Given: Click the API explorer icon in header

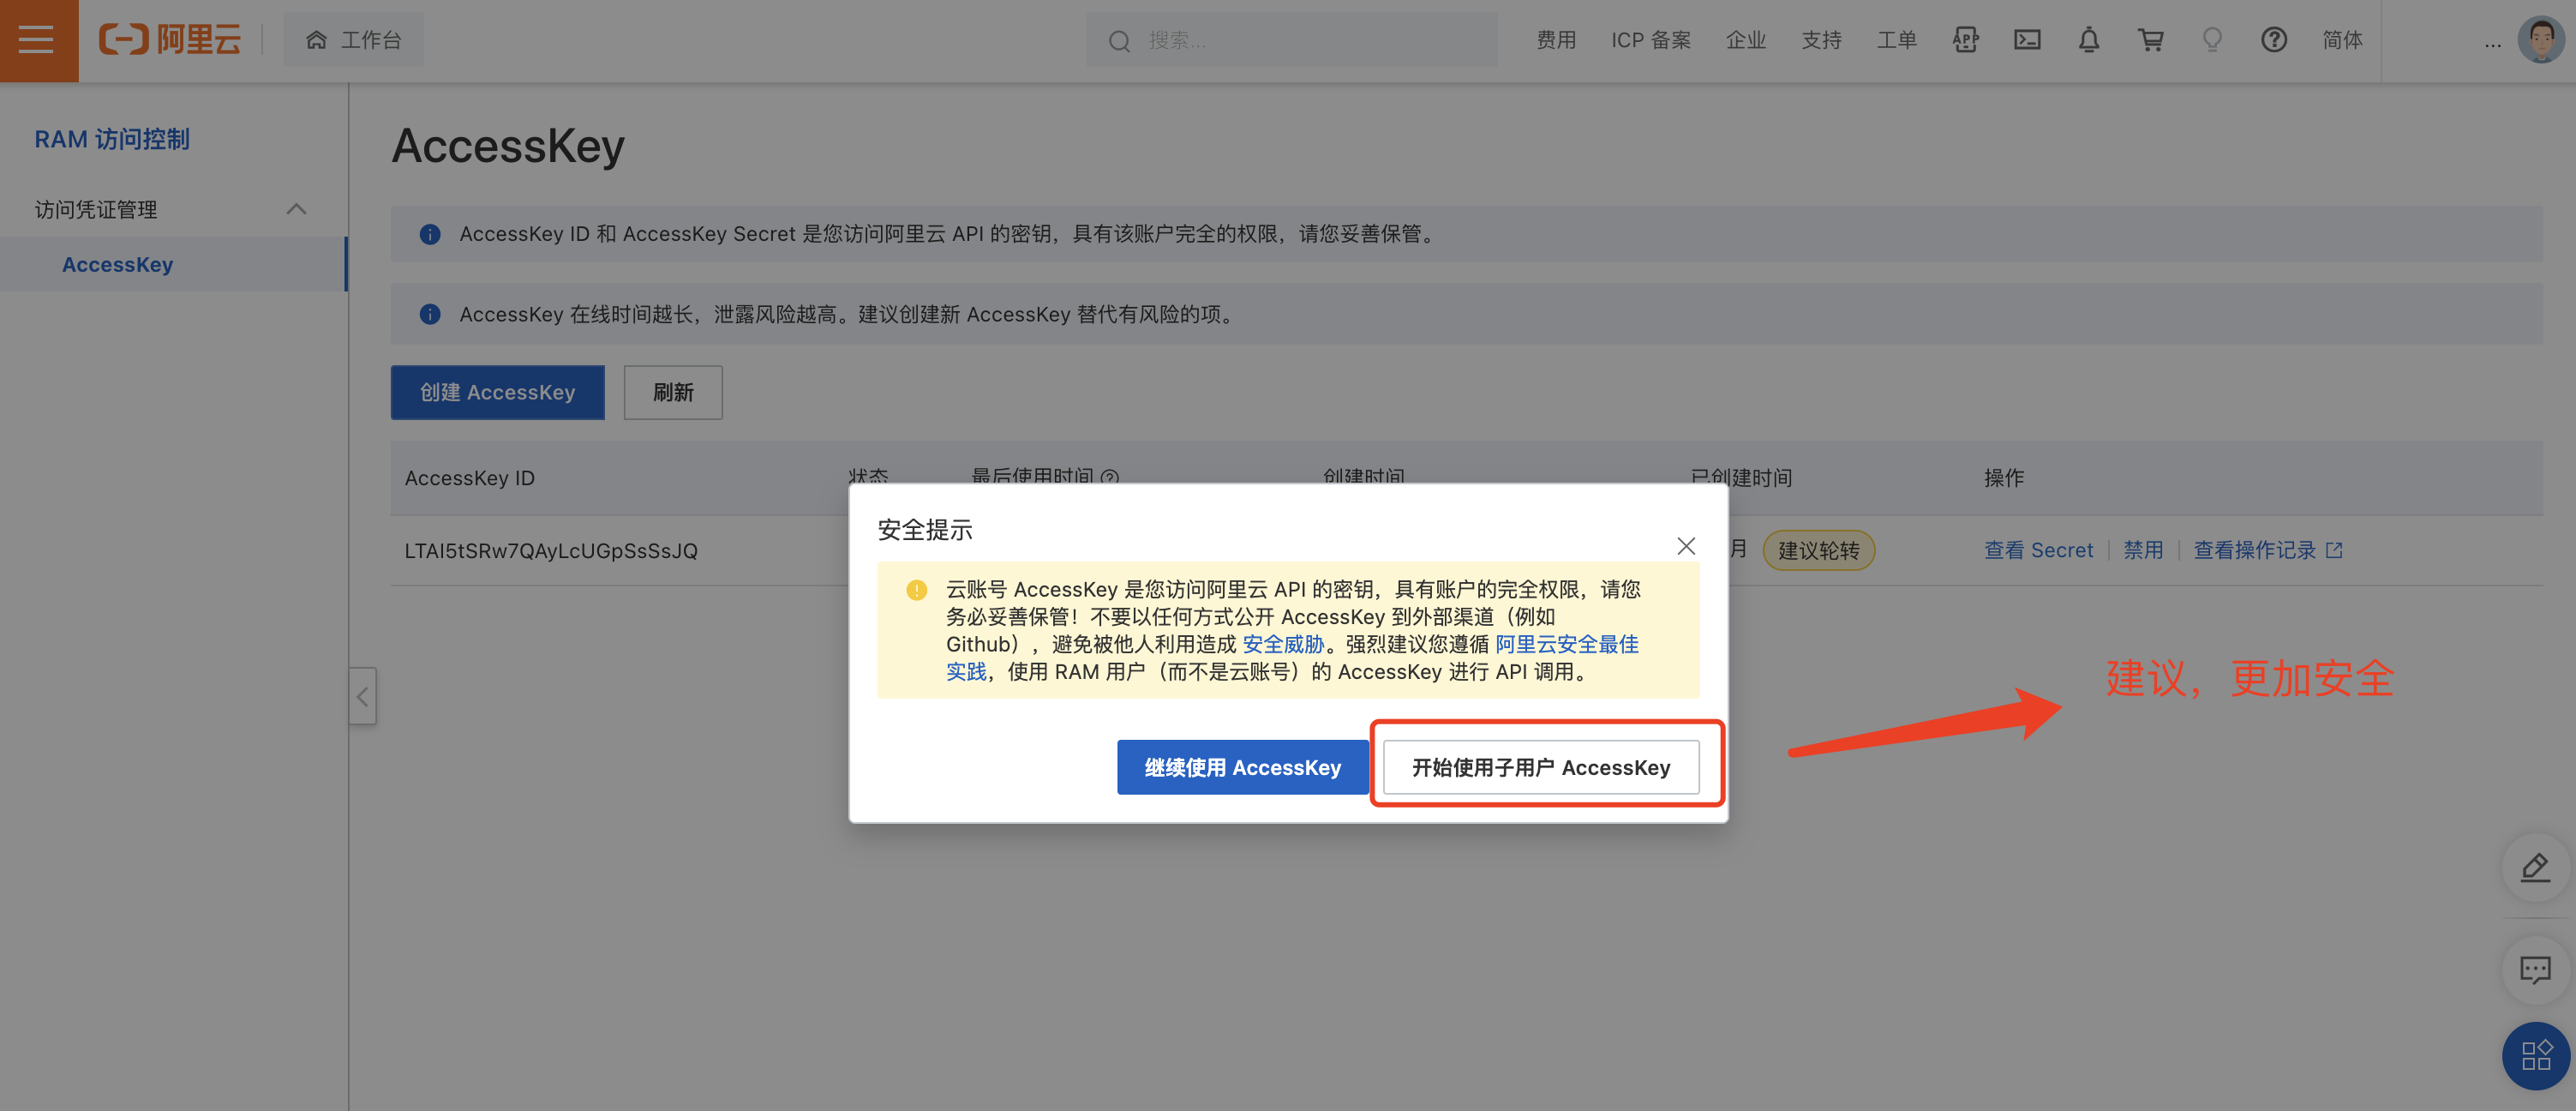Looking at the screenshot, I should coord(1965,40).
